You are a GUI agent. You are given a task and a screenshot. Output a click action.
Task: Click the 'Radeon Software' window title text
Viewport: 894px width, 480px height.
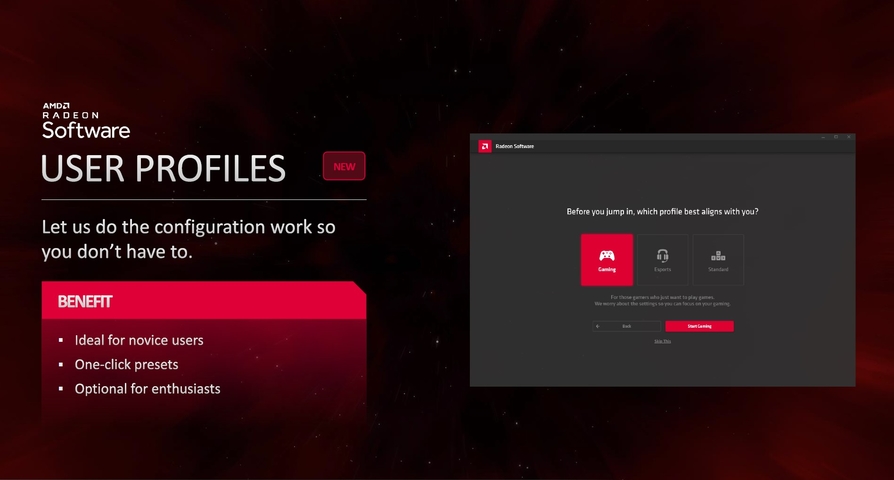point(515,147)
